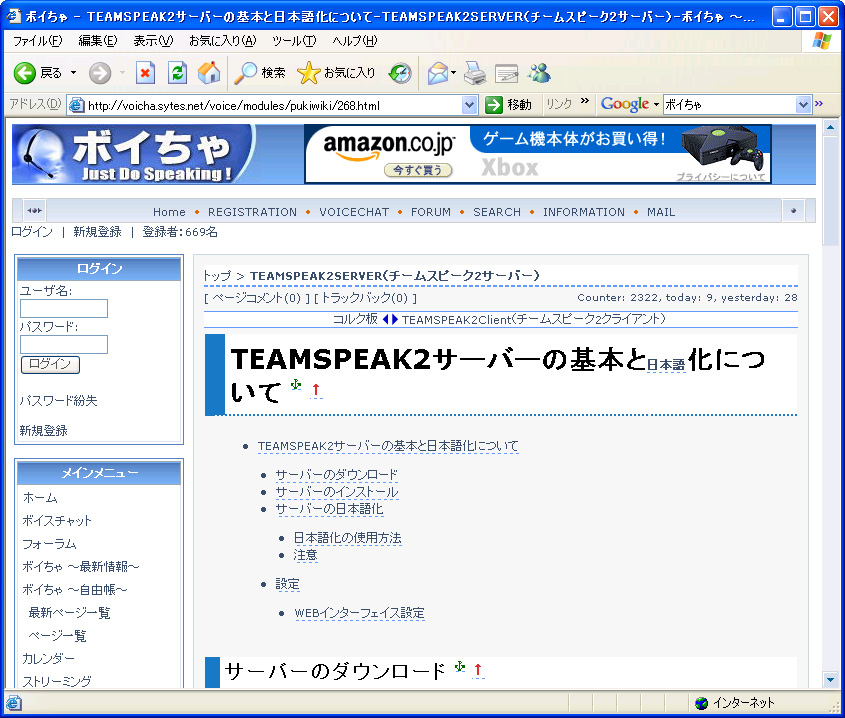Expand the address bar dropdown
Screen dimensions: 845x718
(x=469, y=105)
